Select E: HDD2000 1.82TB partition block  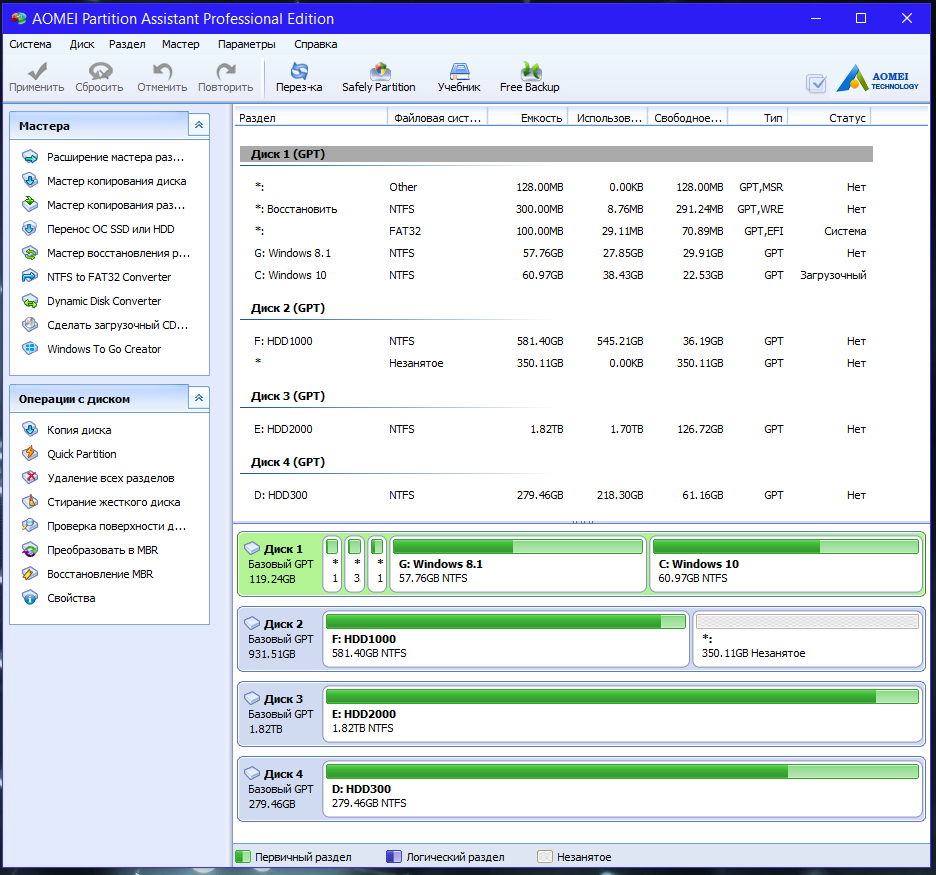tap(623, 714)
